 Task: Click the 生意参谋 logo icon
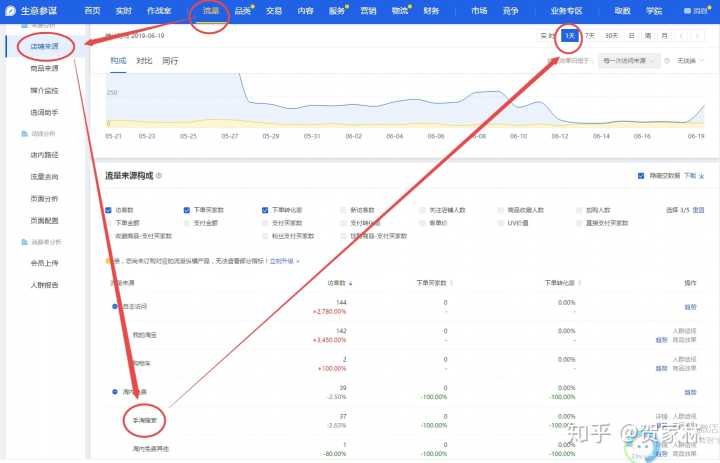pyautogui.click(x=12, y=9)
